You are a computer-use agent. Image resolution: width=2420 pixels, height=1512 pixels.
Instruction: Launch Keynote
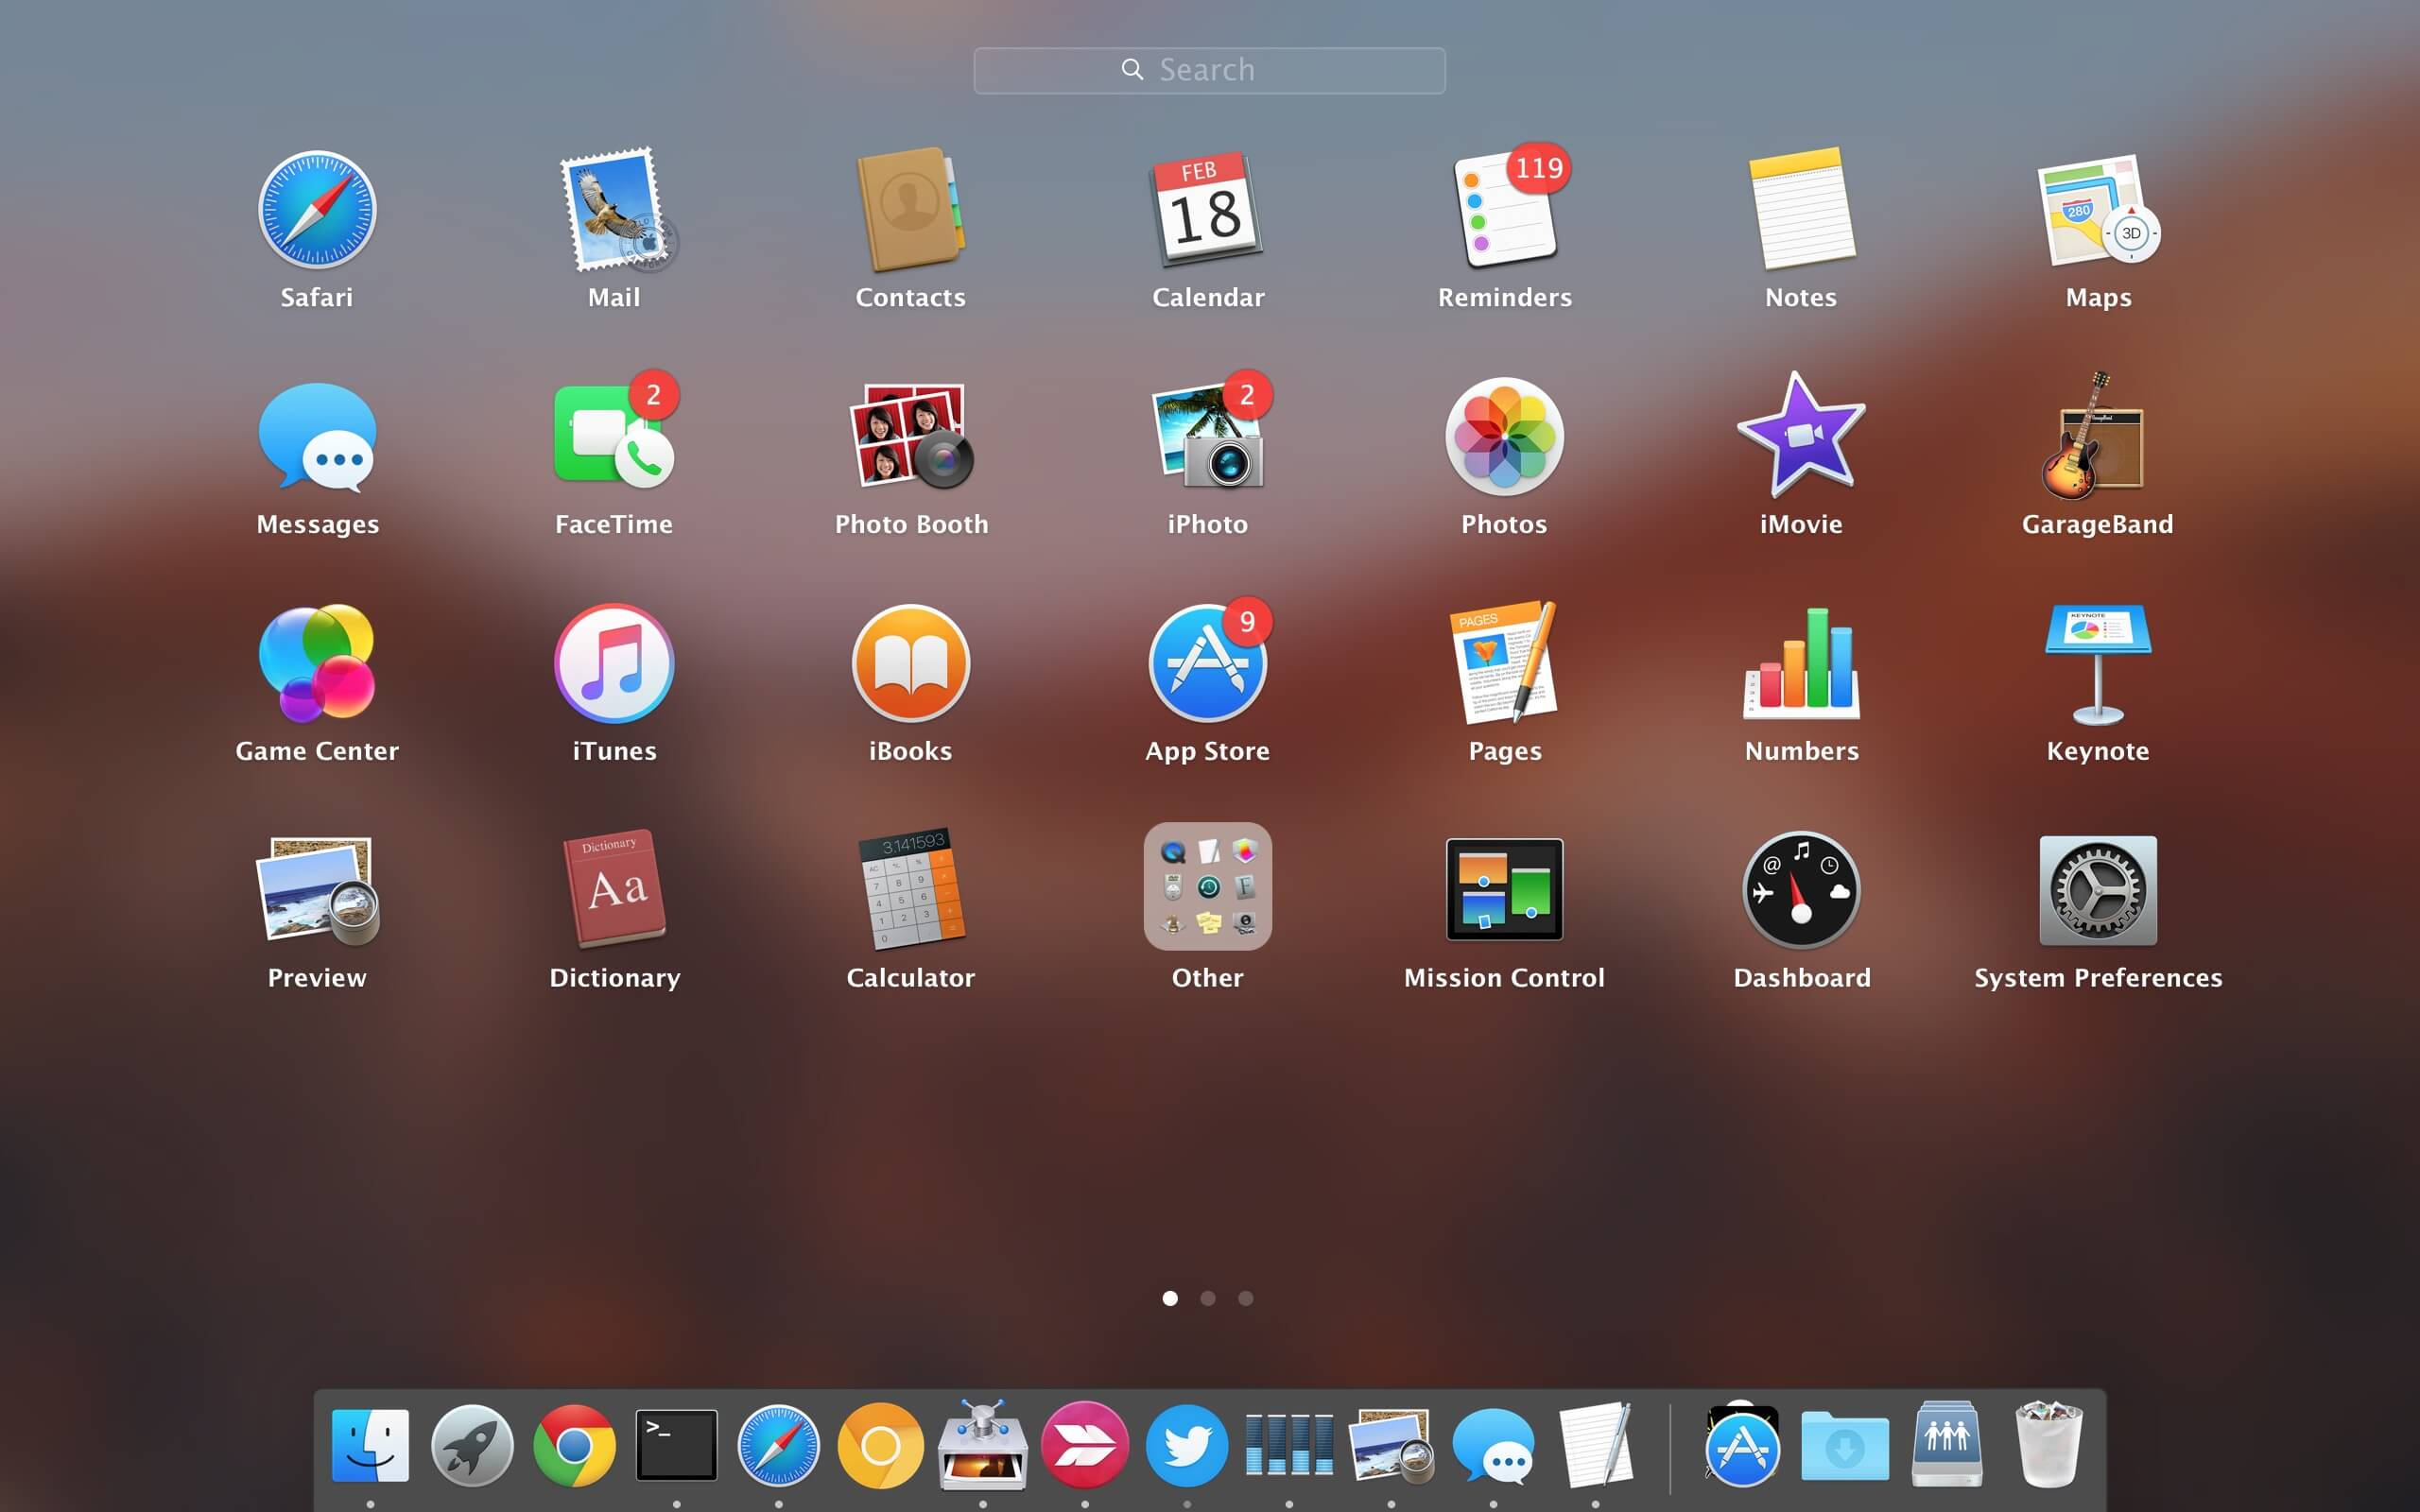[x=2096, y=665]
